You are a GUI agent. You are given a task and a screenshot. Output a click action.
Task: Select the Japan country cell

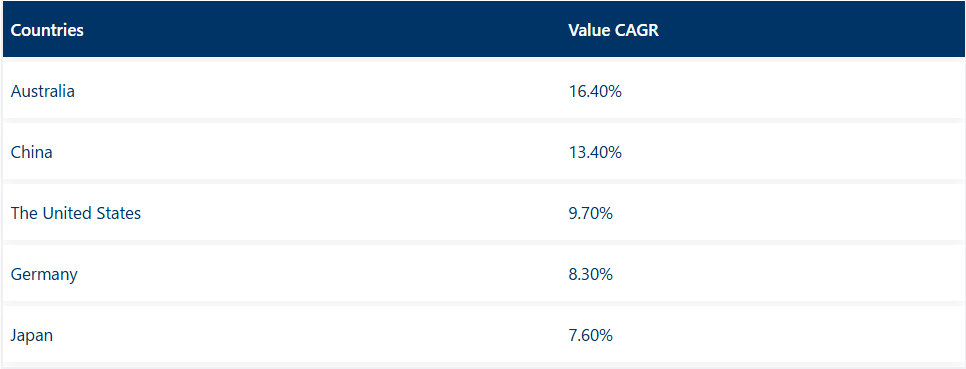pyautogui.click(x=32, y=336)
